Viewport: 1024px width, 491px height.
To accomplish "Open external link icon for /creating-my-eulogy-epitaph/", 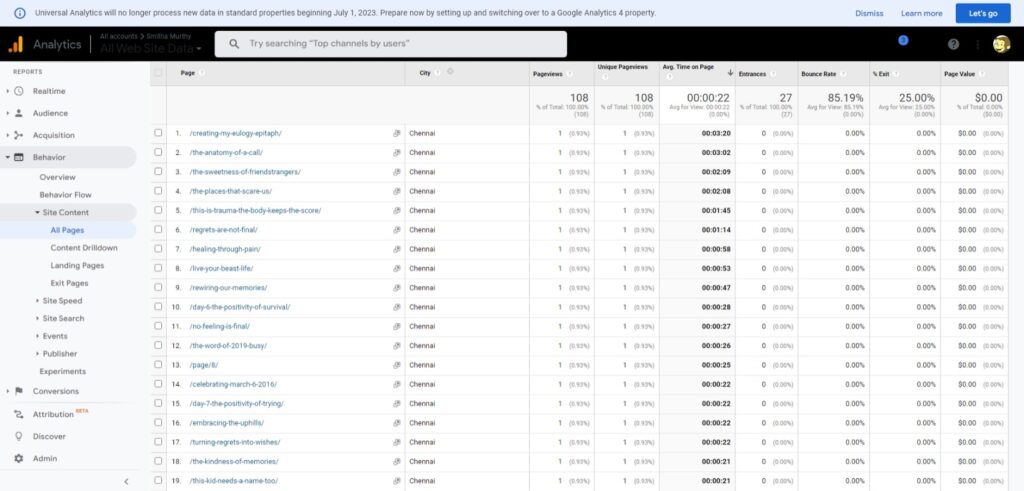I will [x=397, y=133].
